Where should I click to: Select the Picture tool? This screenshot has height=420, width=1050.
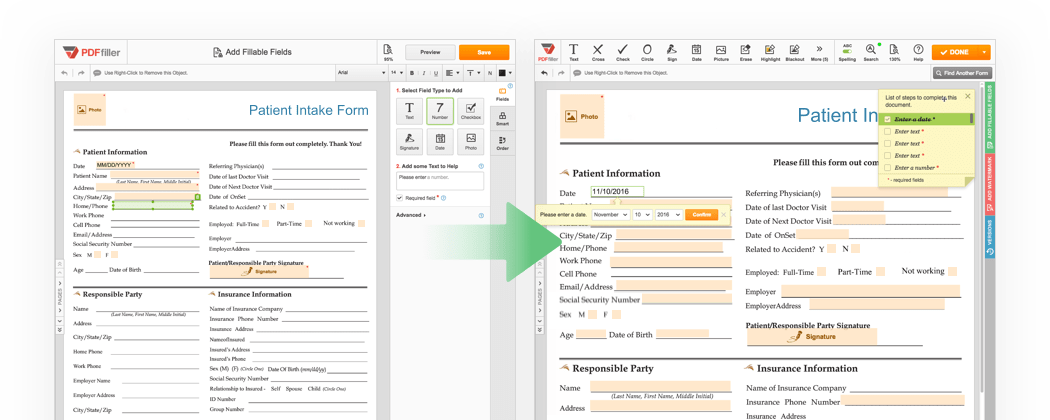(x=721, y=52)
